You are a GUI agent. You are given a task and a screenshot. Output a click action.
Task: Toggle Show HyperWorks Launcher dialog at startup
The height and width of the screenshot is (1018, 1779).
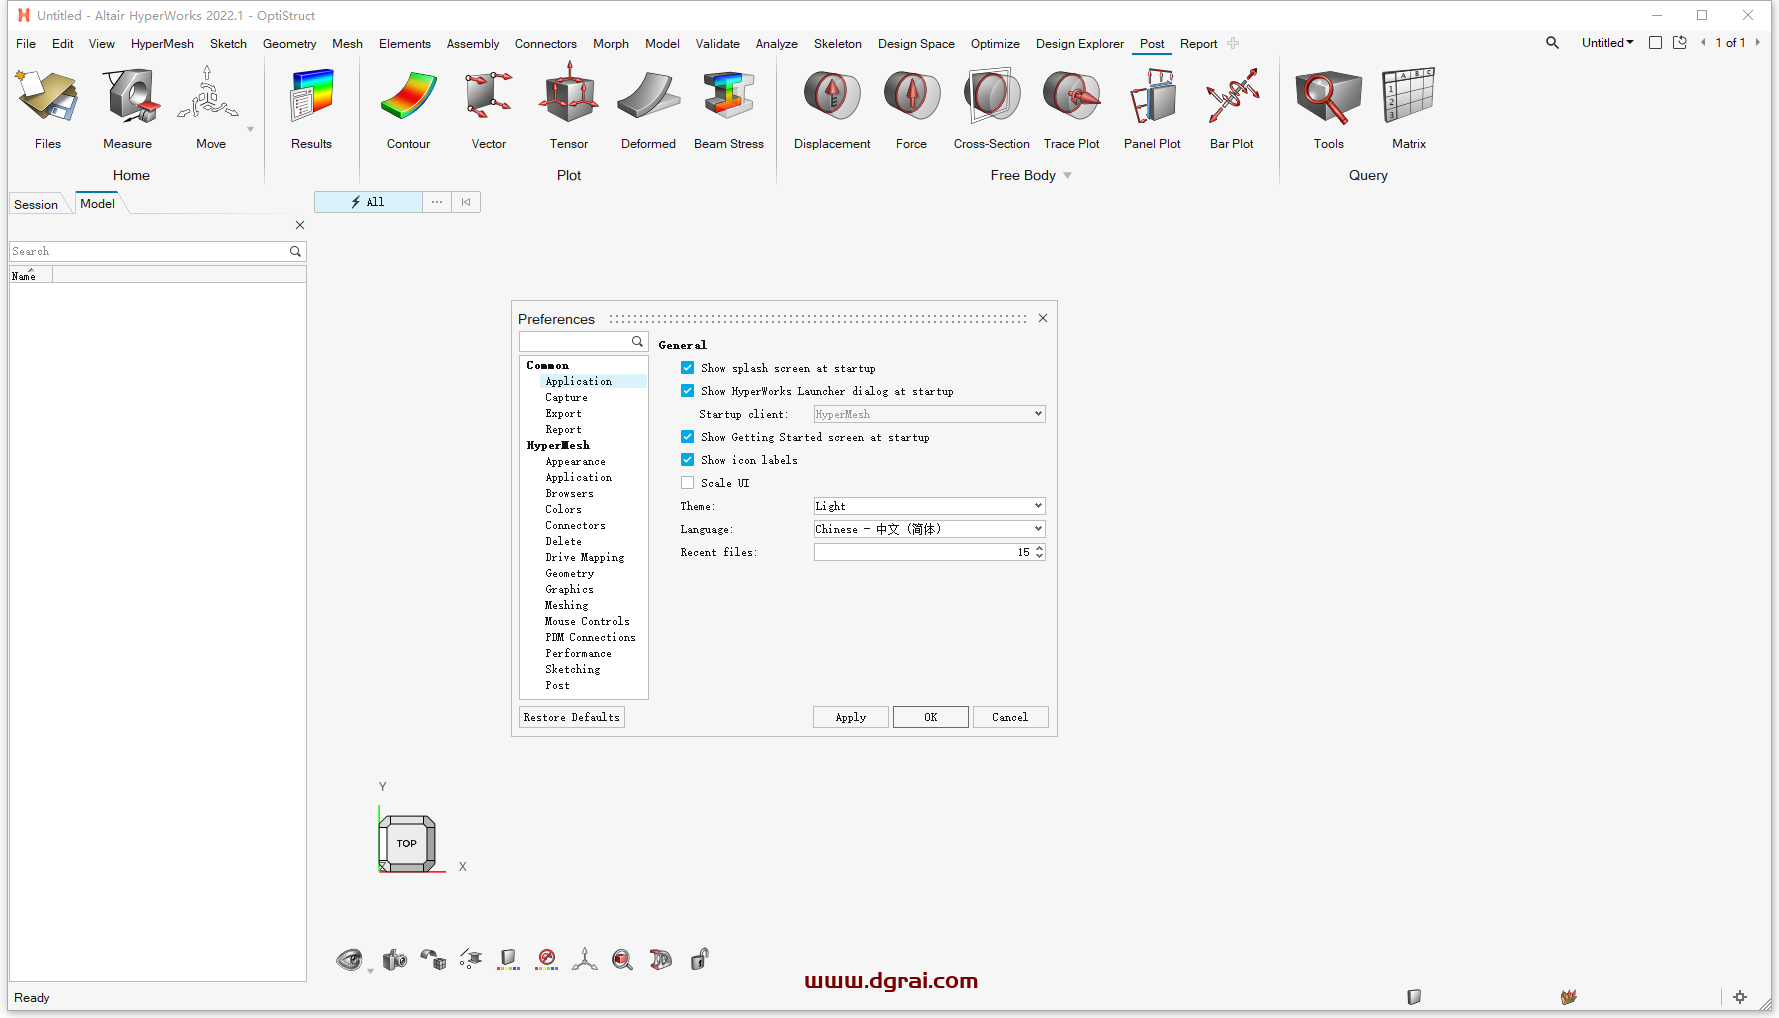pos(687,391)
